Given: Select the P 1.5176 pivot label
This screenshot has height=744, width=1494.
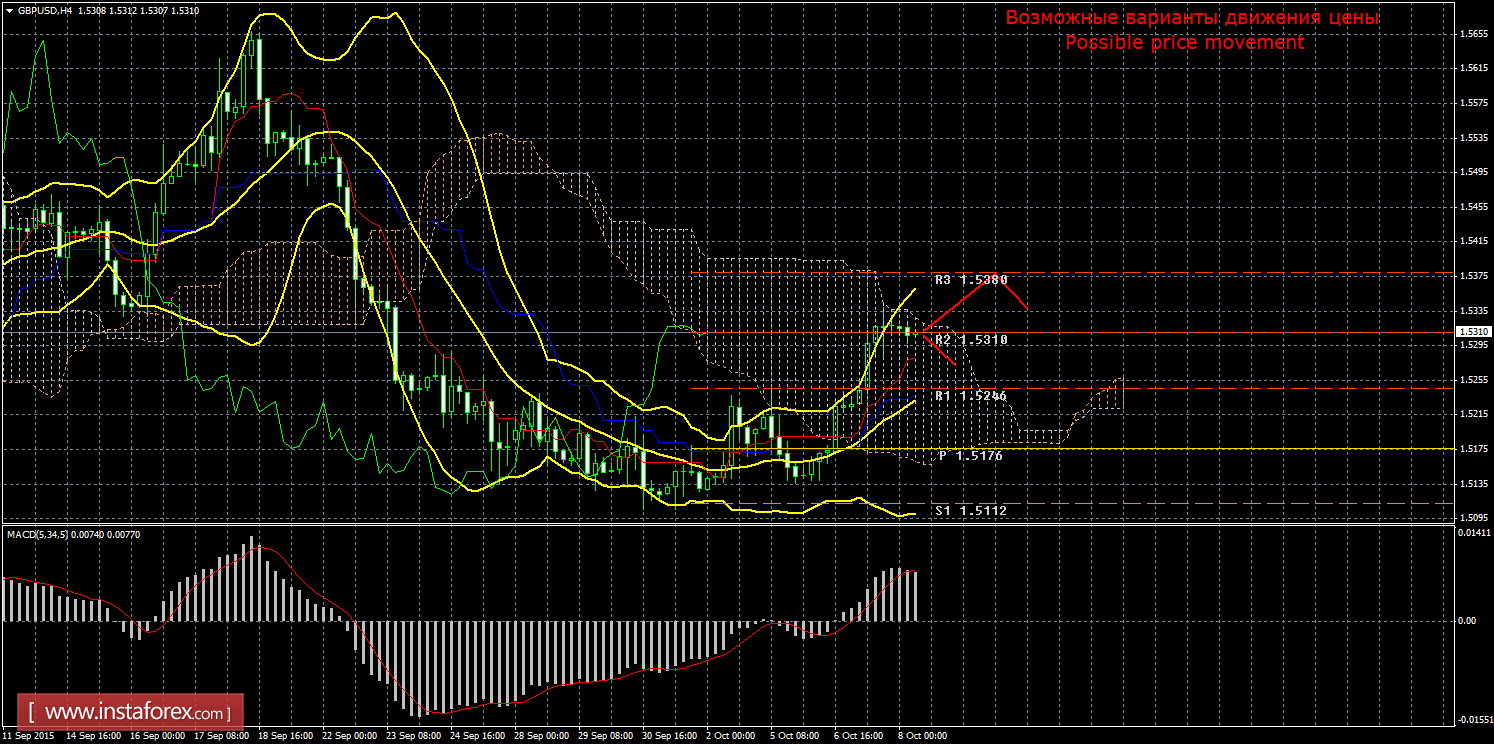Looking at the screenshot, I should click(x=970, y=456).
